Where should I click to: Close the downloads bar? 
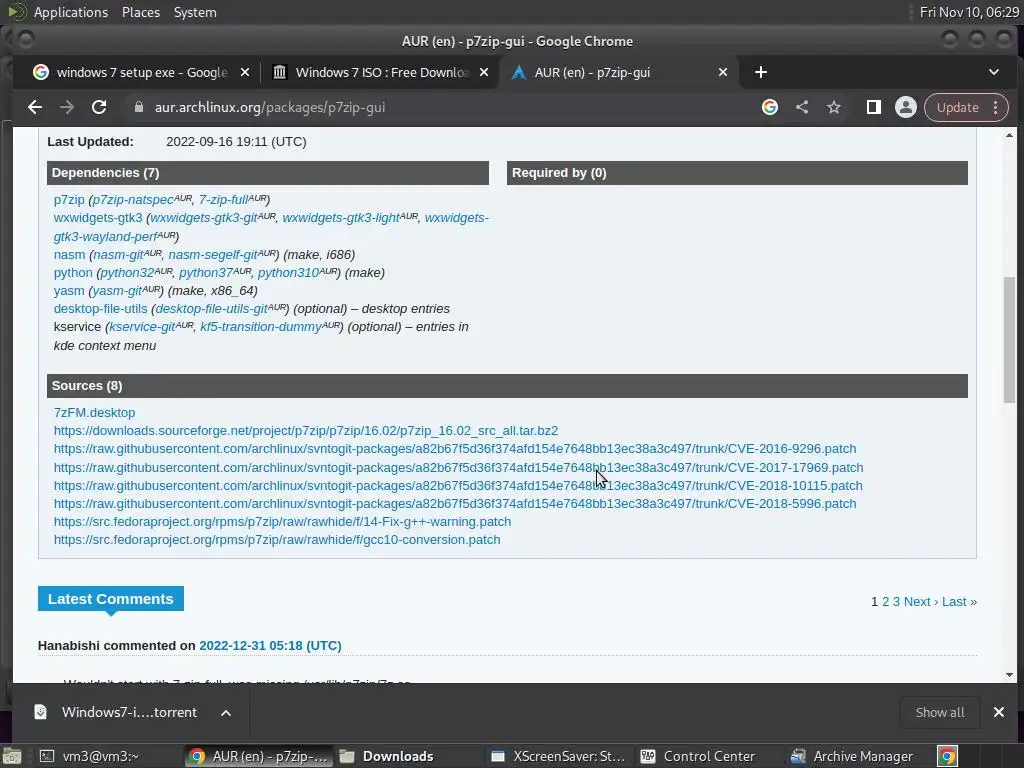click(x=999, y=712)
